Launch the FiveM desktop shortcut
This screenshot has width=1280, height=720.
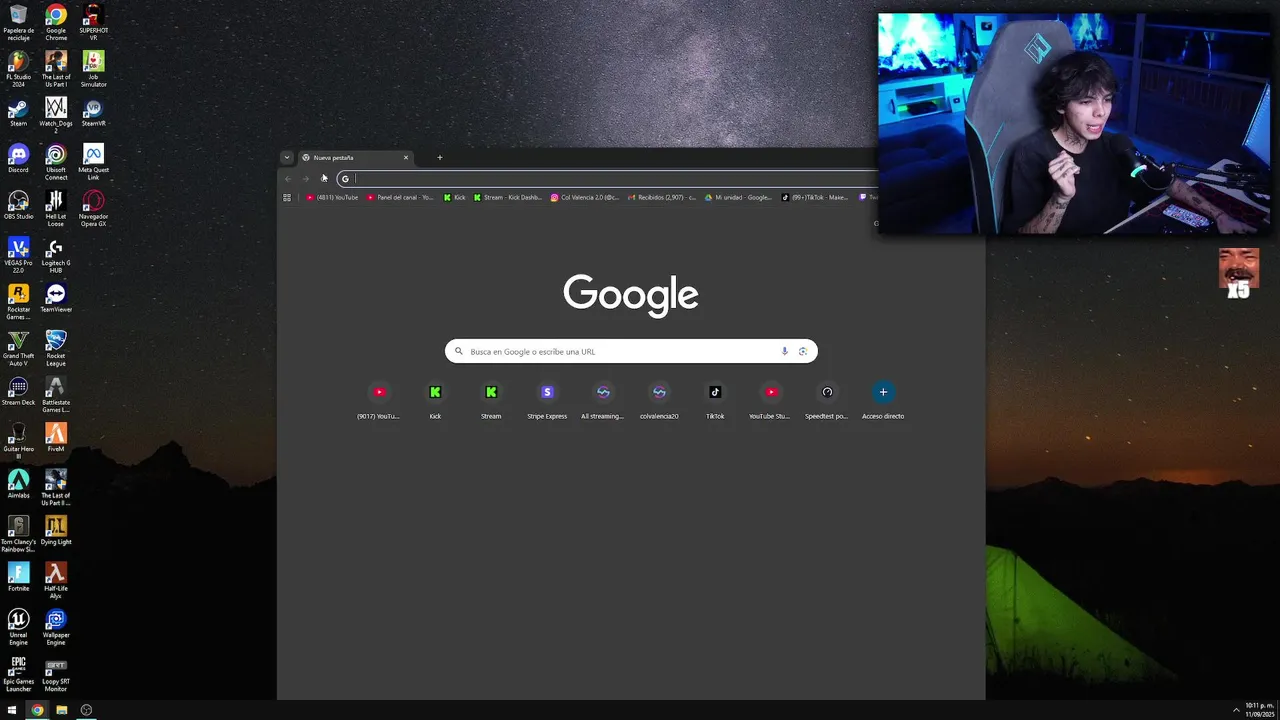56,437
